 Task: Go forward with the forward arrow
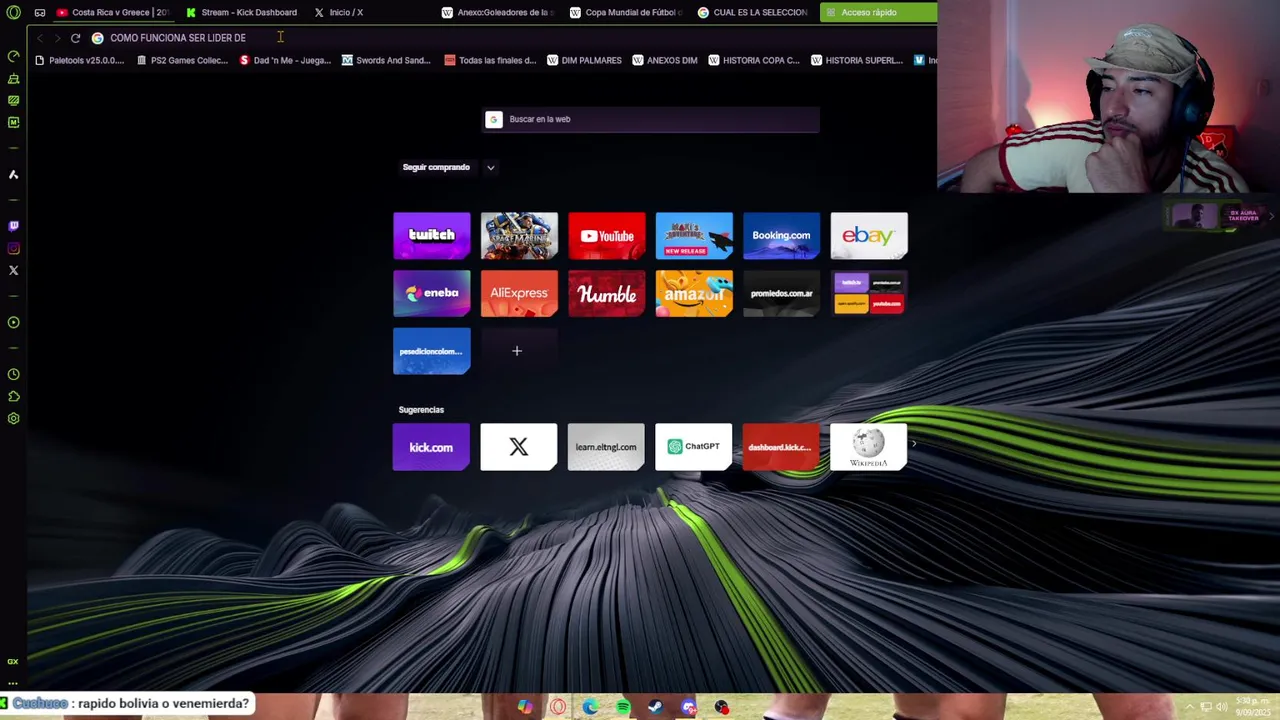pos(57,38)
